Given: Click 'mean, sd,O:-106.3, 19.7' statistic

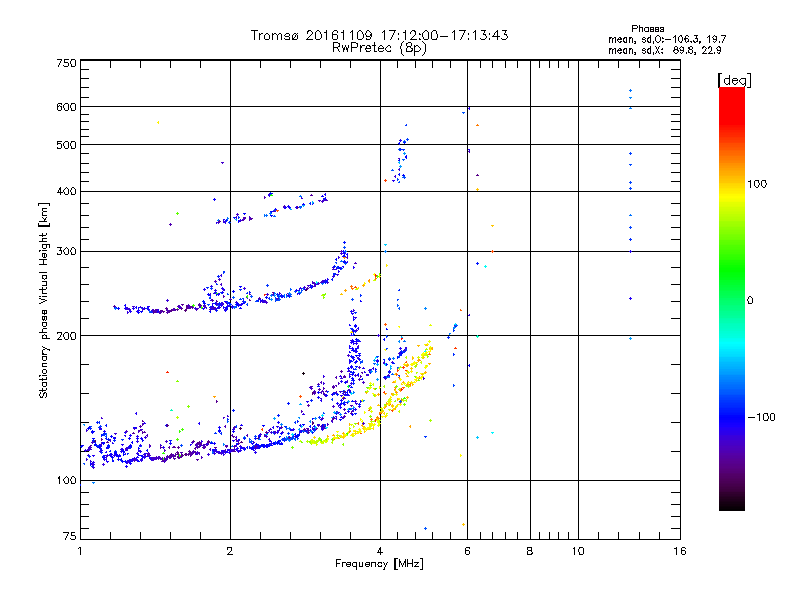Looking at the screenshot, I should (x=667, y=39).
